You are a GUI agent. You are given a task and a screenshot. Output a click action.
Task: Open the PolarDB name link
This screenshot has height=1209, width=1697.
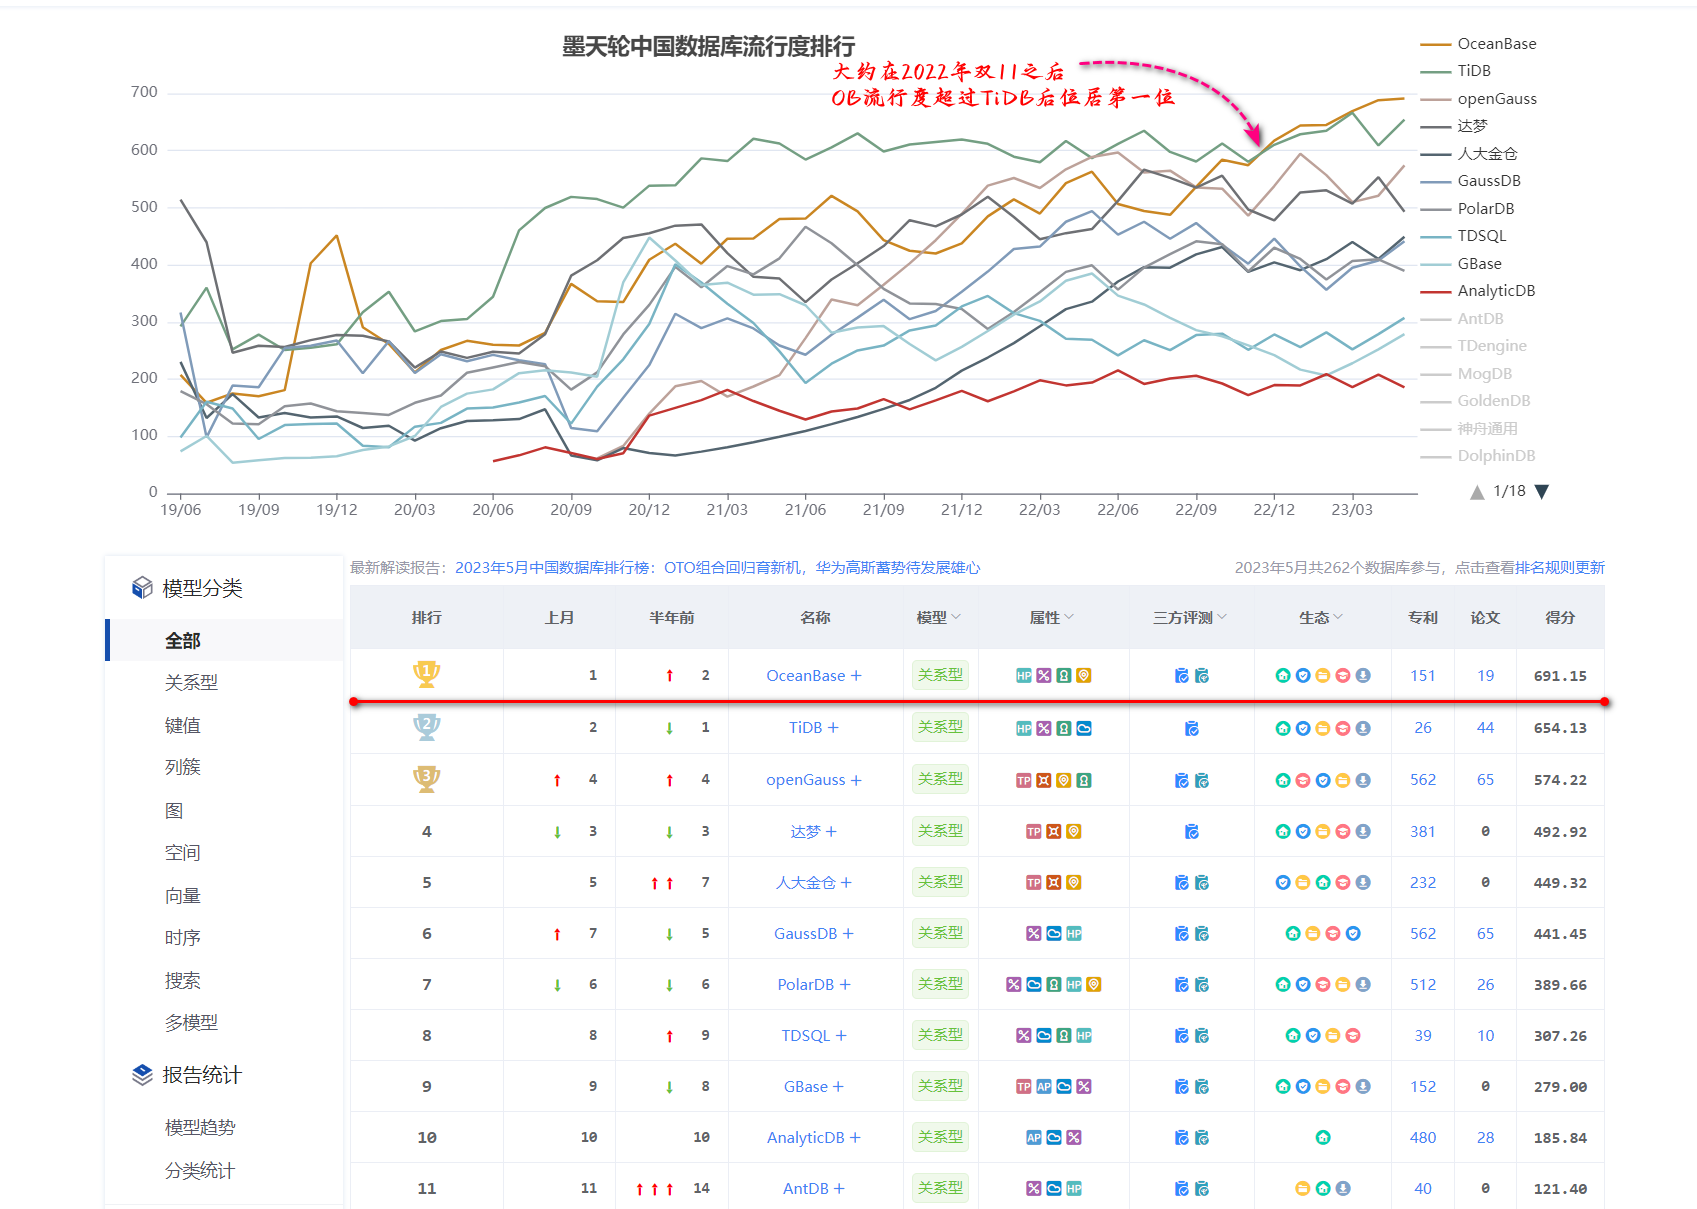(x=805, y=985)
